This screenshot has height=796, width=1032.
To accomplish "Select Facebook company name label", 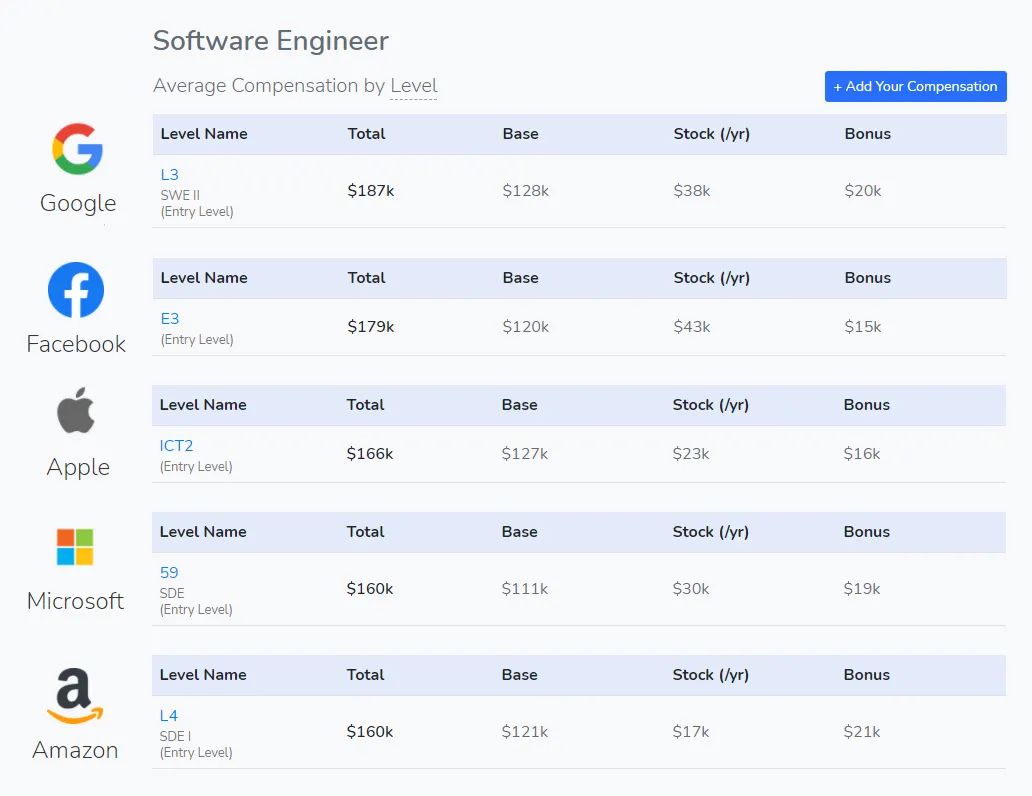I will click(76, 344).
